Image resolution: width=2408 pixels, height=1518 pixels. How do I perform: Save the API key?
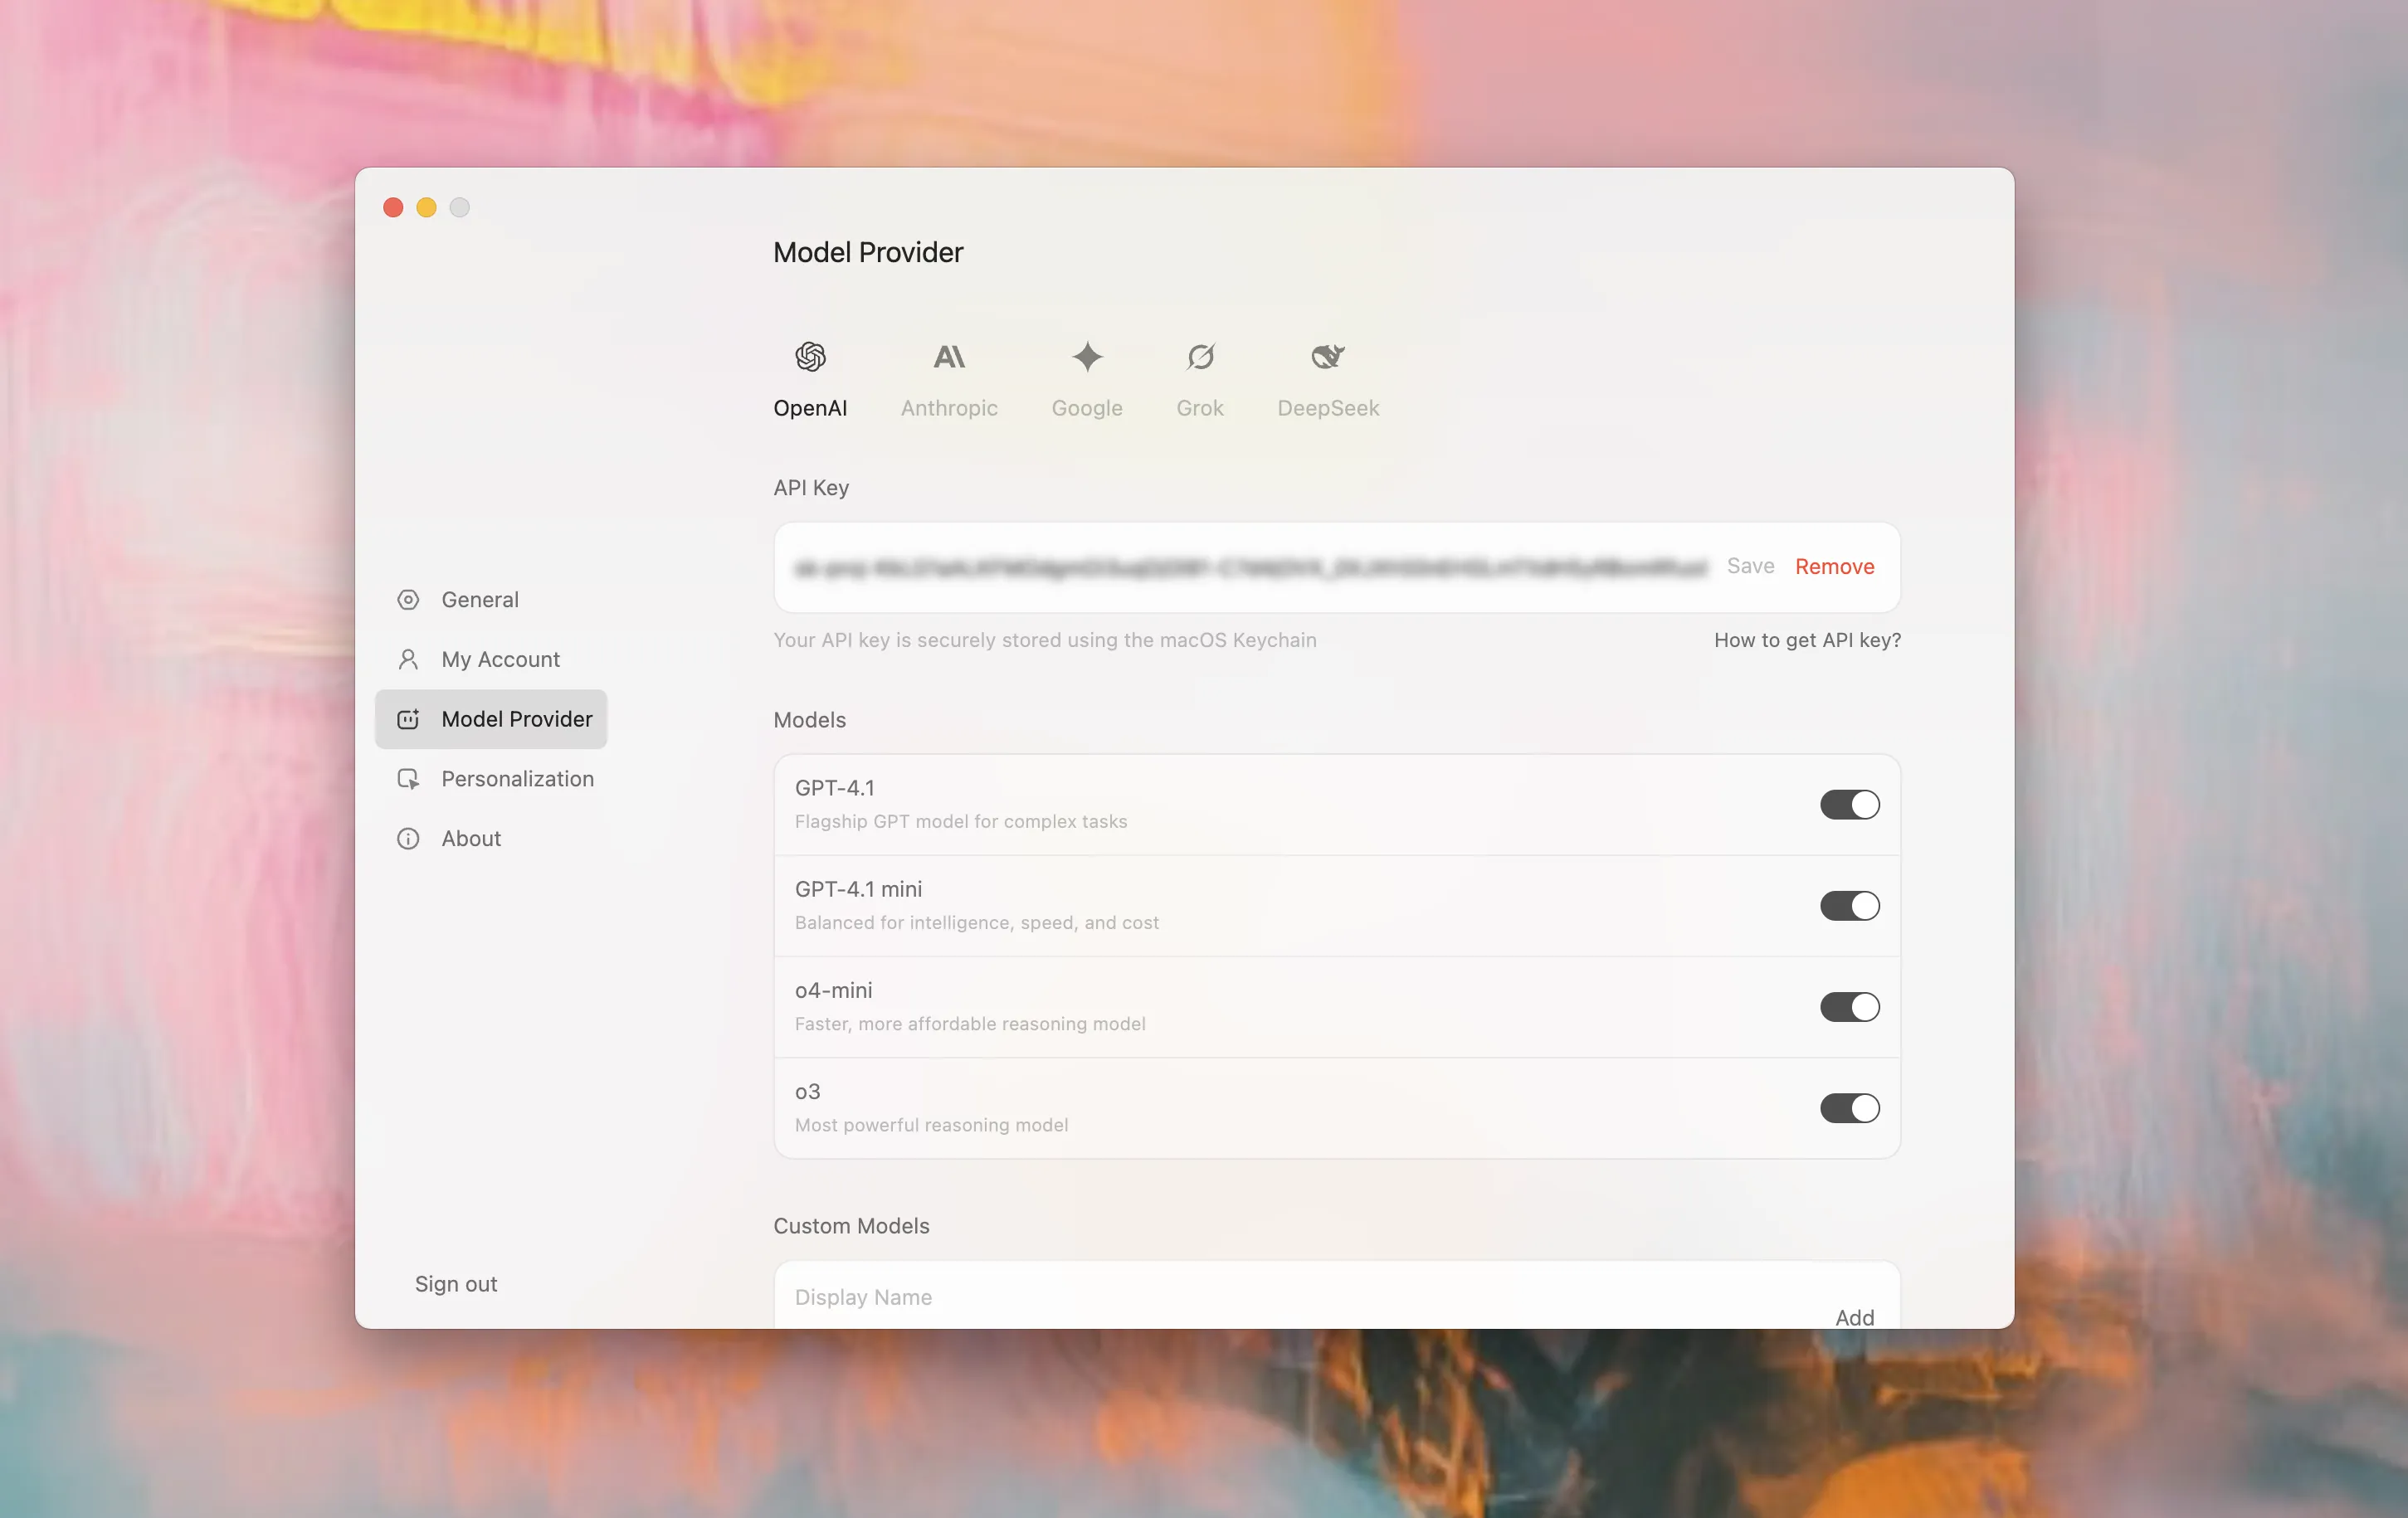(x=1750, y=566)
